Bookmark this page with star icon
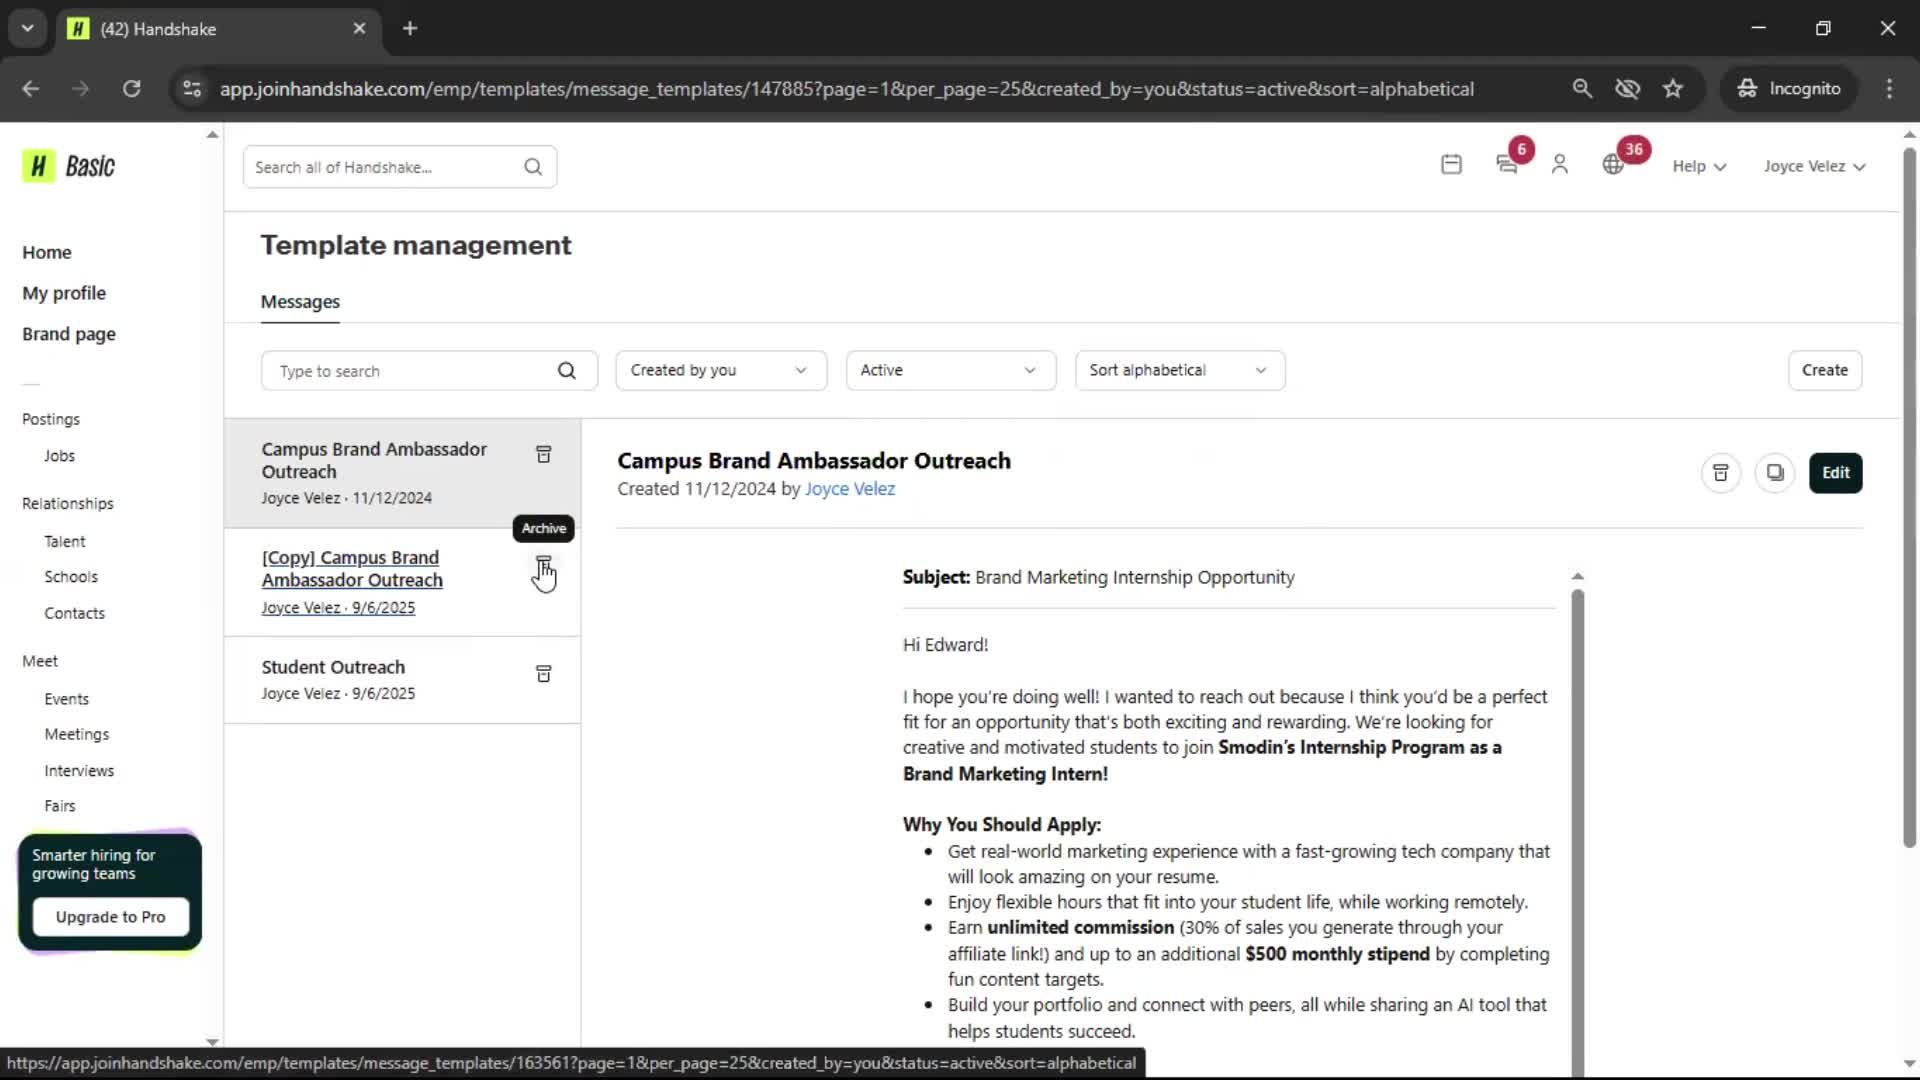Screen dimensions: 1920x1080 coord(1673,89)
